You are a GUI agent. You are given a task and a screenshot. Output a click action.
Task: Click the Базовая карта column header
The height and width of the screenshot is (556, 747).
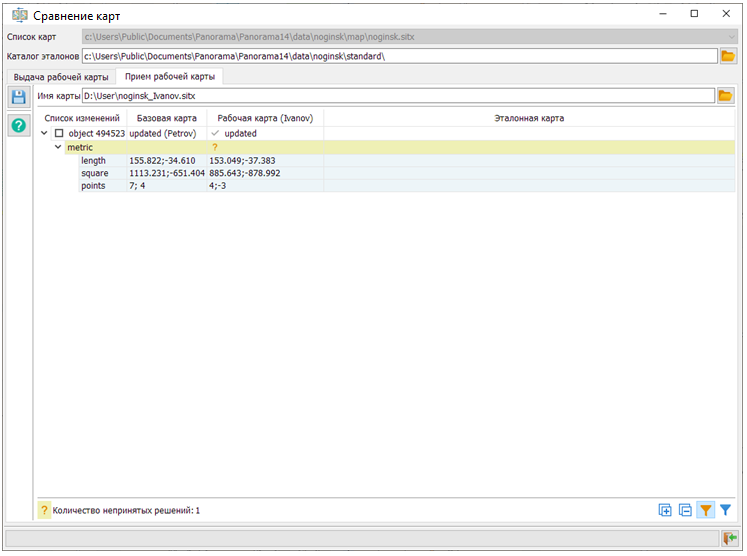coord(167,118)
